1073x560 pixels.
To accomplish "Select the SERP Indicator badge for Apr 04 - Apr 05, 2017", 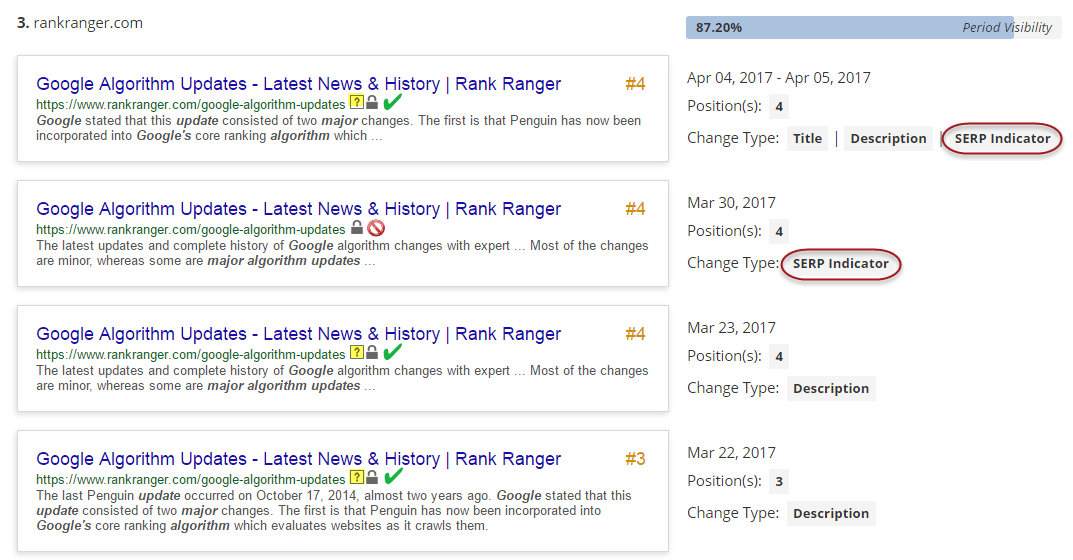I will point(1003,138).
